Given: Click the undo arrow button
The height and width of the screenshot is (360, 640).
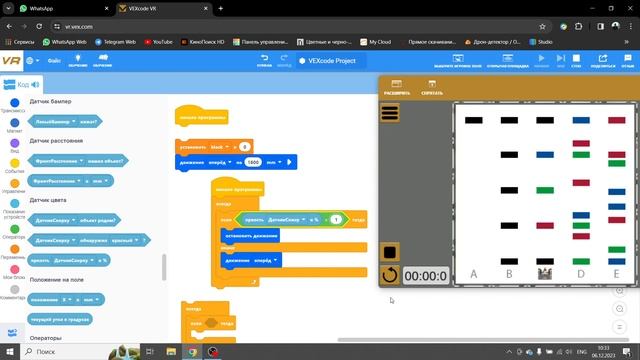Looking at the screenshot, I should point(264,60).
